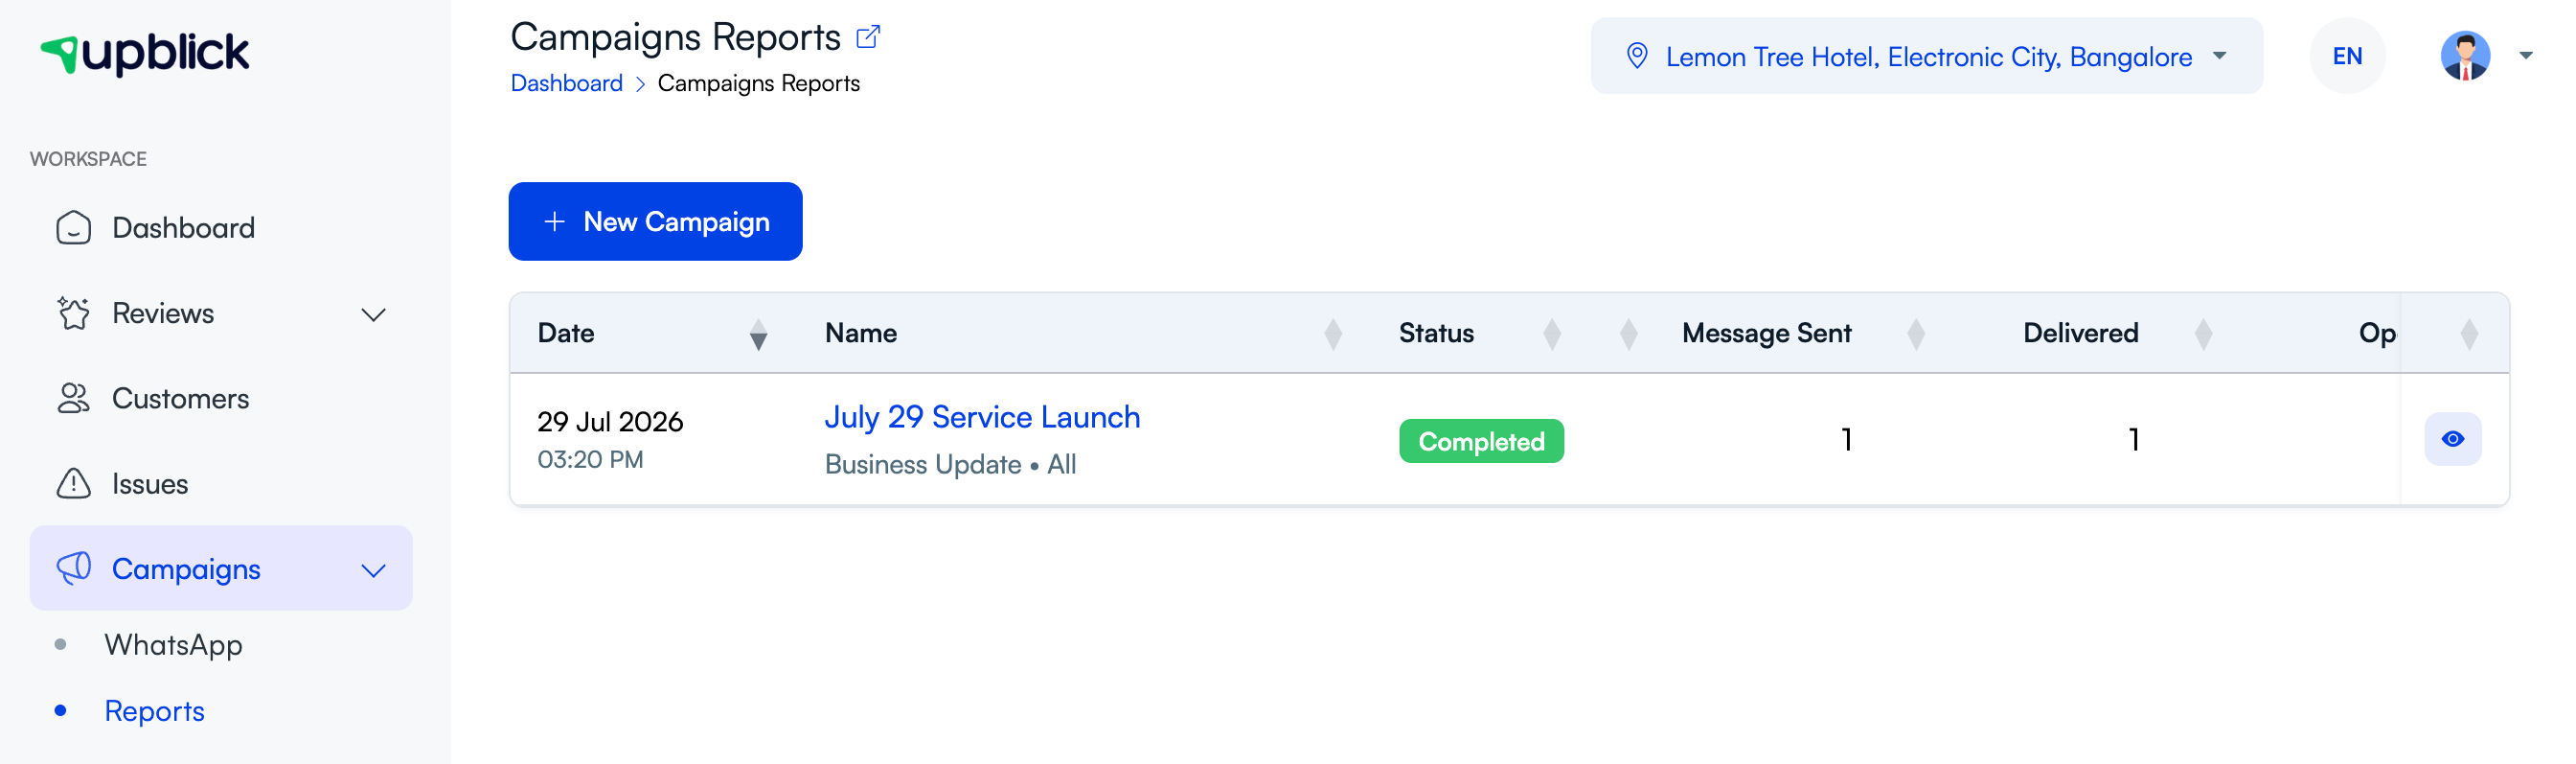Toggle sort on the Name column

pos(1332,334)
